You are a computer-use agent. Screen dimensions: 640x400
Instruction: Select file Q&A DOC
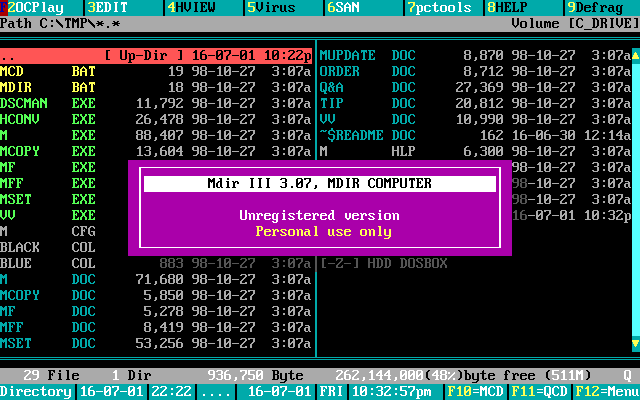point(475,87)
